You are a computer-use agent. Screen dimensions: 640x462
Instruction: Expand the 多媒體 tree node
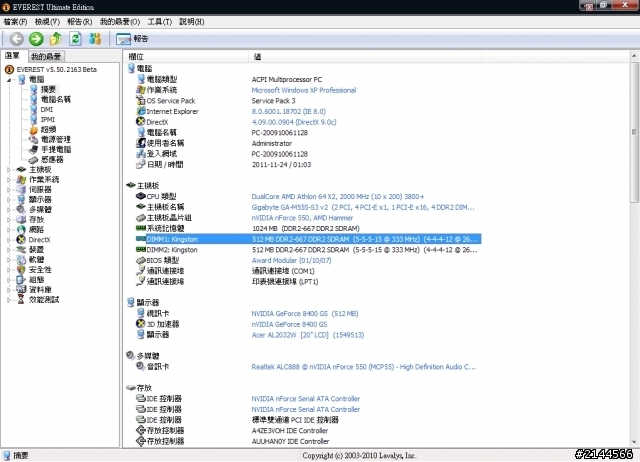[9, 209]
